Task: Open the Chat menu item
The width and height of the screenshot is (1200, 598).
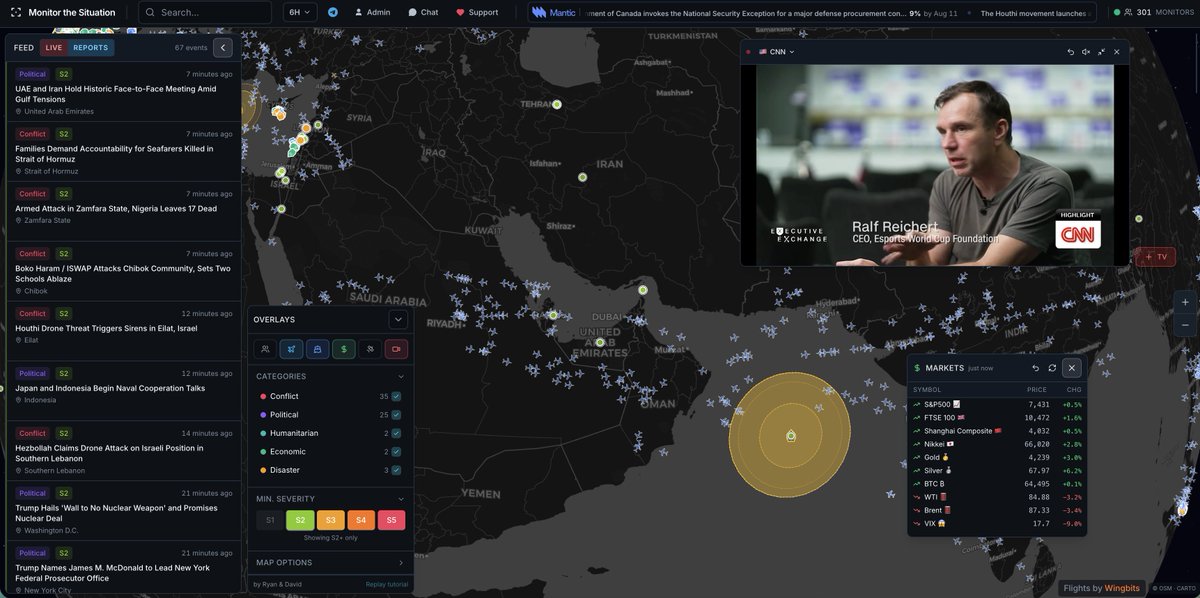Action: coord(423,12)
